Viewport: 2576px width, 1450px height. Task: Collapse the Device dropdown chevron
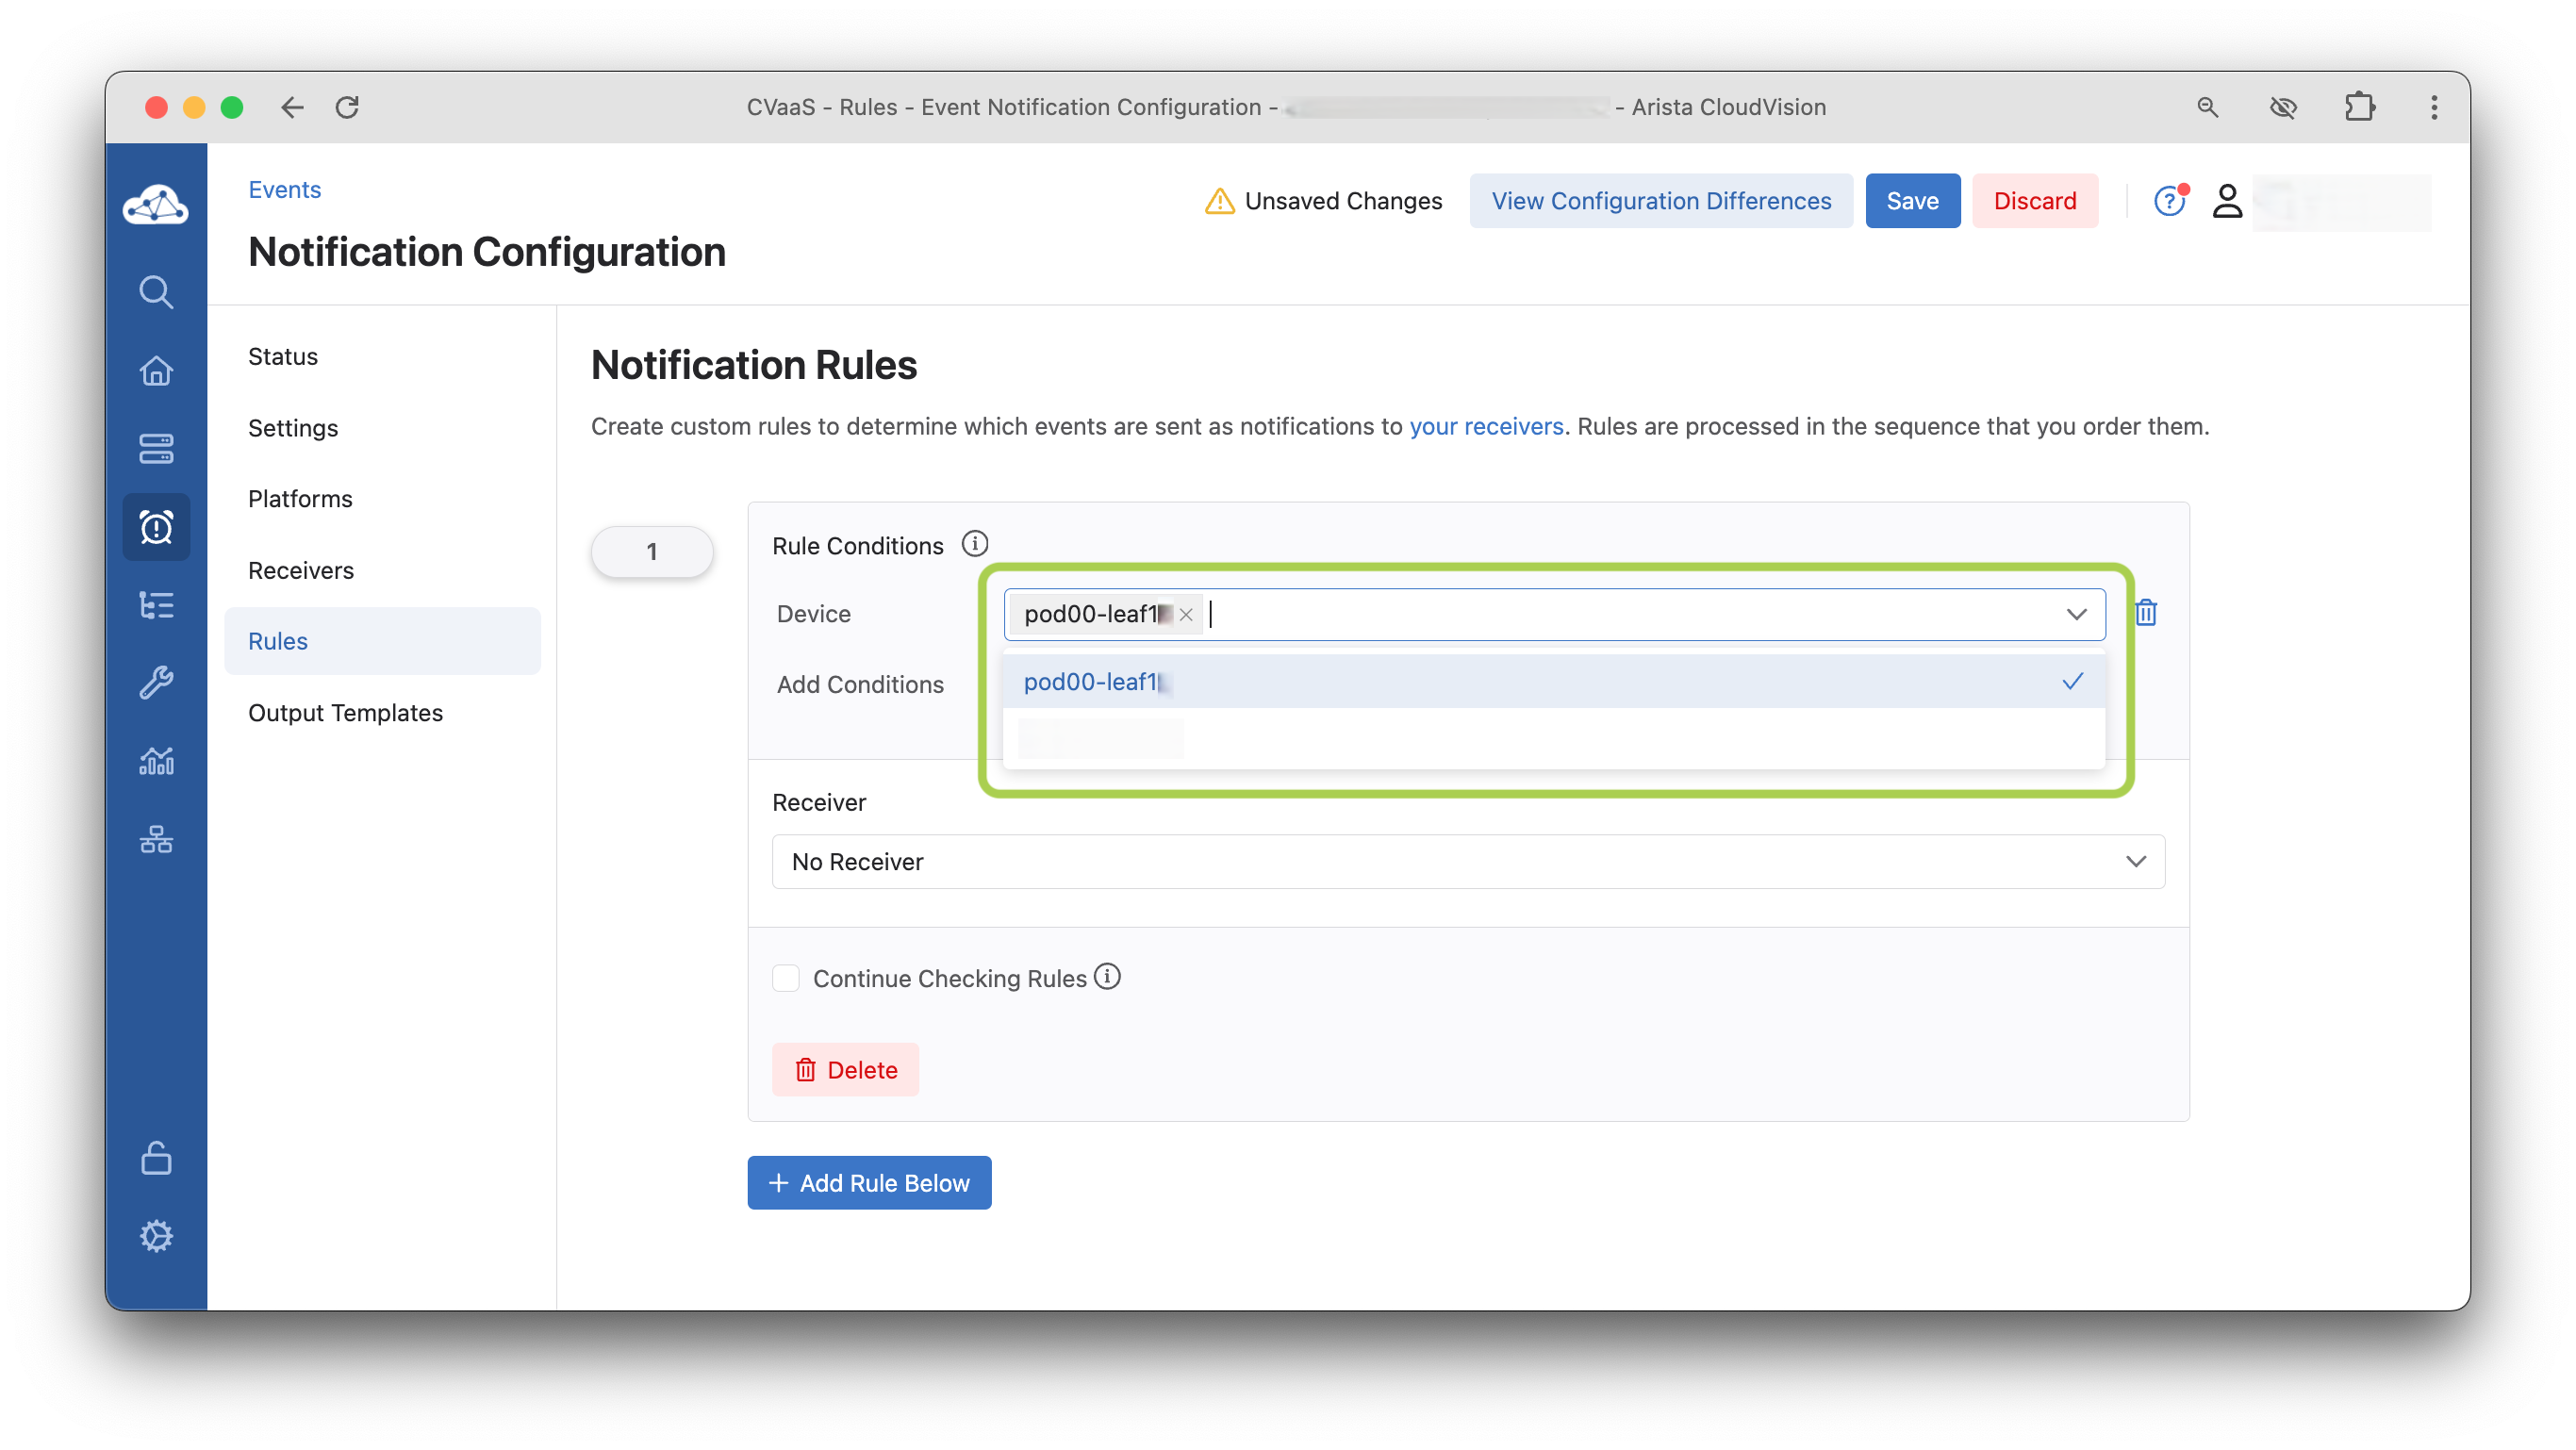point(2076,614)
